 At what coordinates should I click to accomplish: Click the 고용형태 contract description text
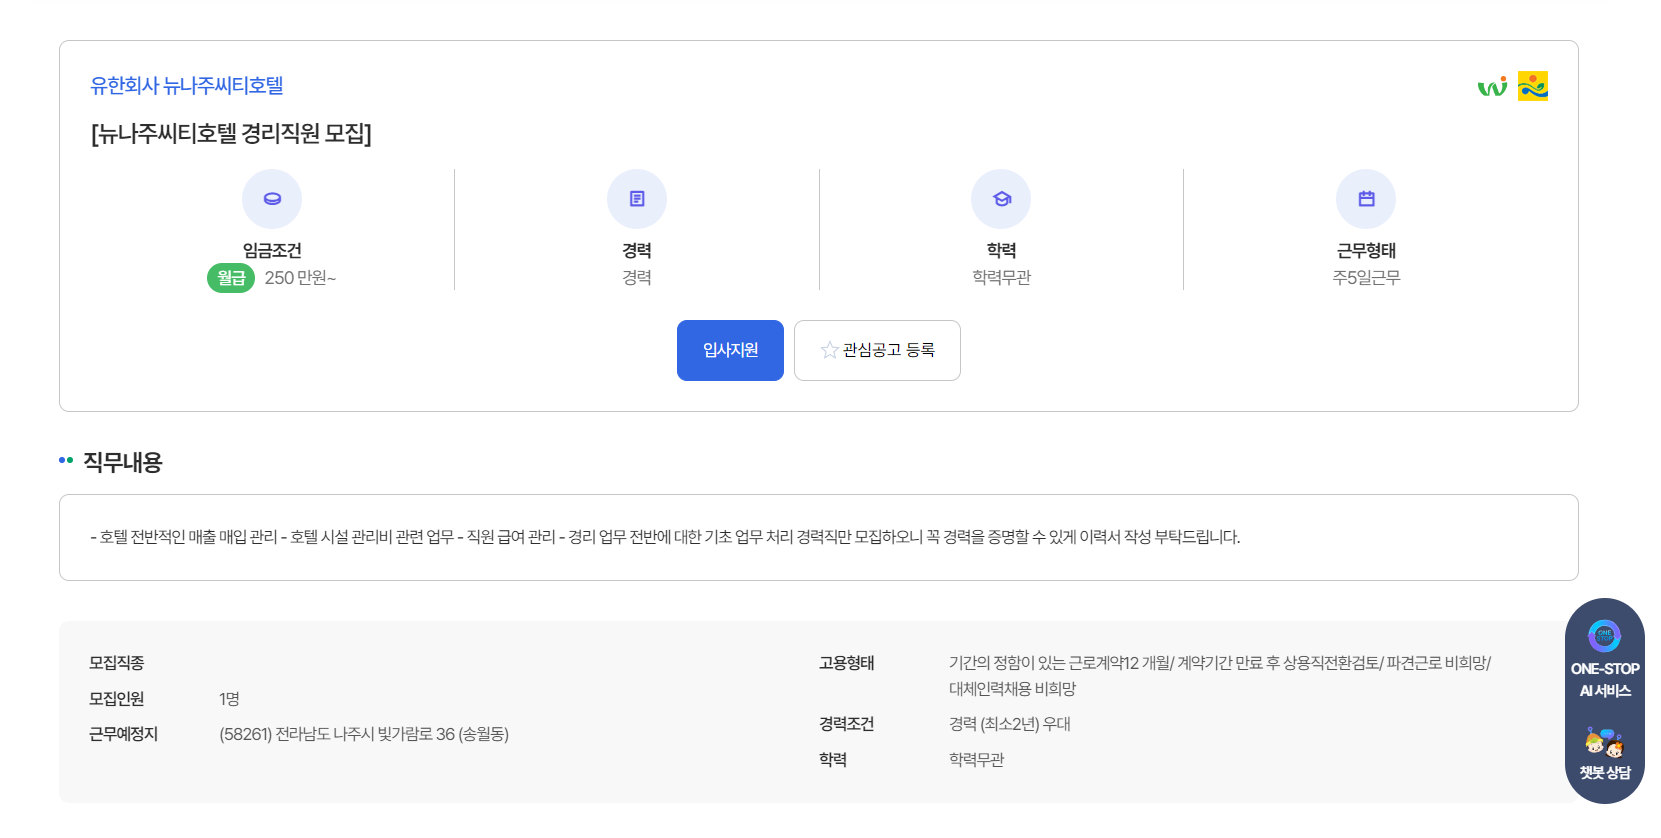click(x=1220, y=676)
